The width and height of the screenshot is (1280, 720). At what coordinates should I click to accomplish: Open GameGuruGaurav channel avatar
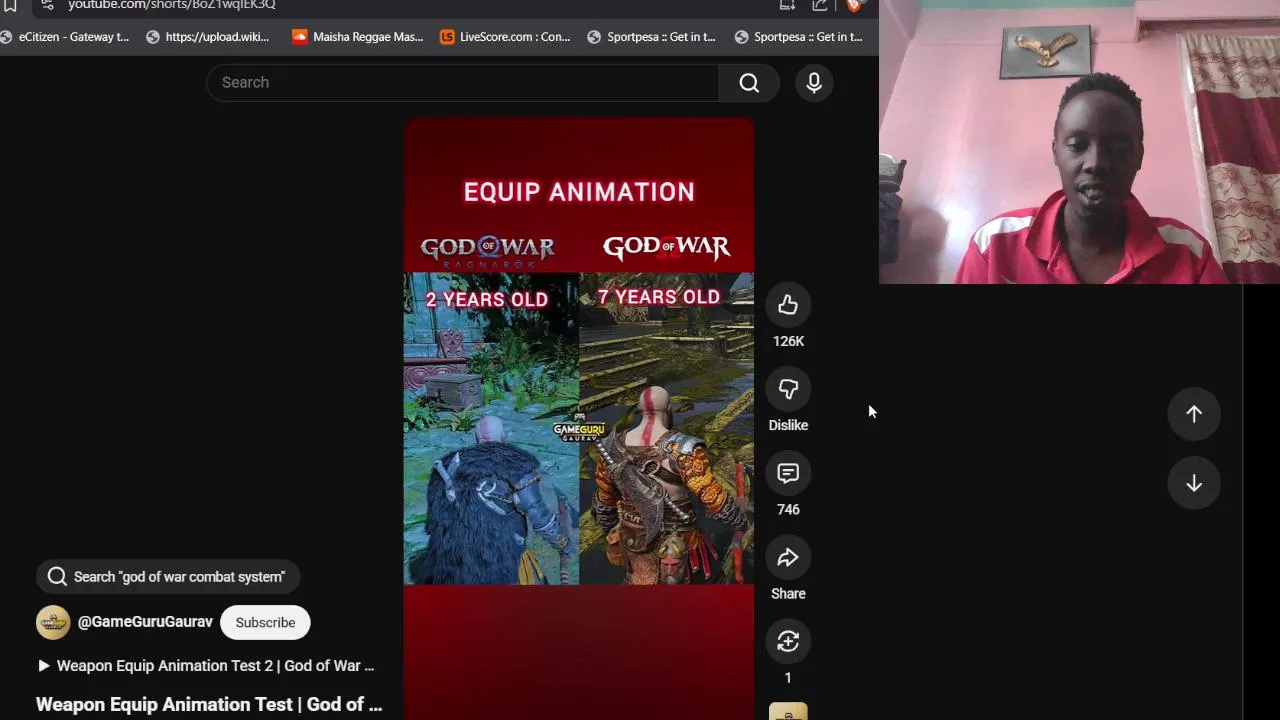pos(53,622)
